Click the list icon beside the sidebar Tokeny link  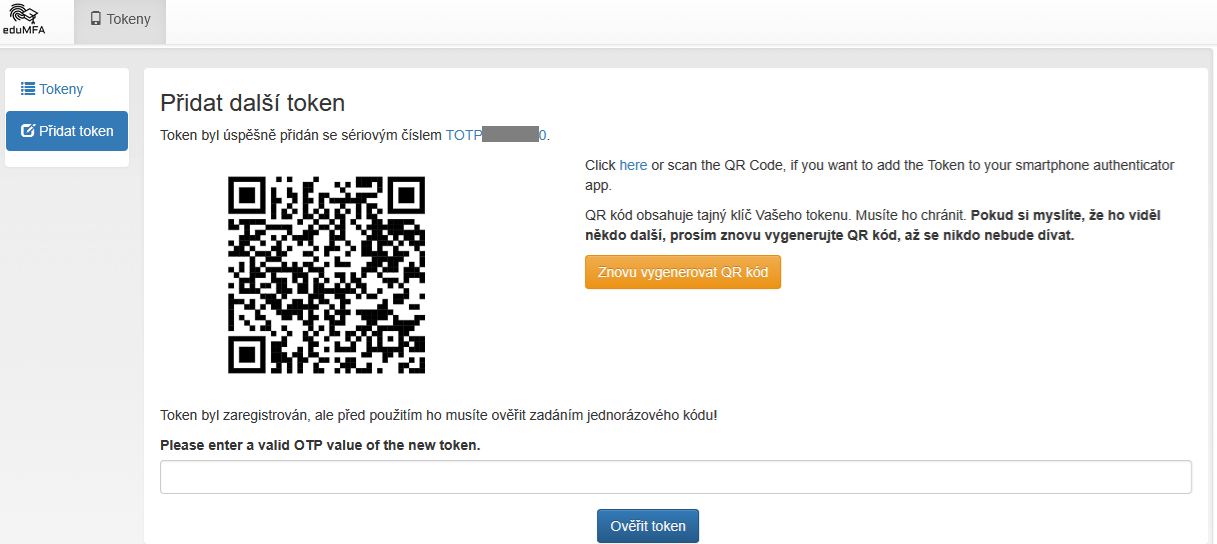pos(28,89)
